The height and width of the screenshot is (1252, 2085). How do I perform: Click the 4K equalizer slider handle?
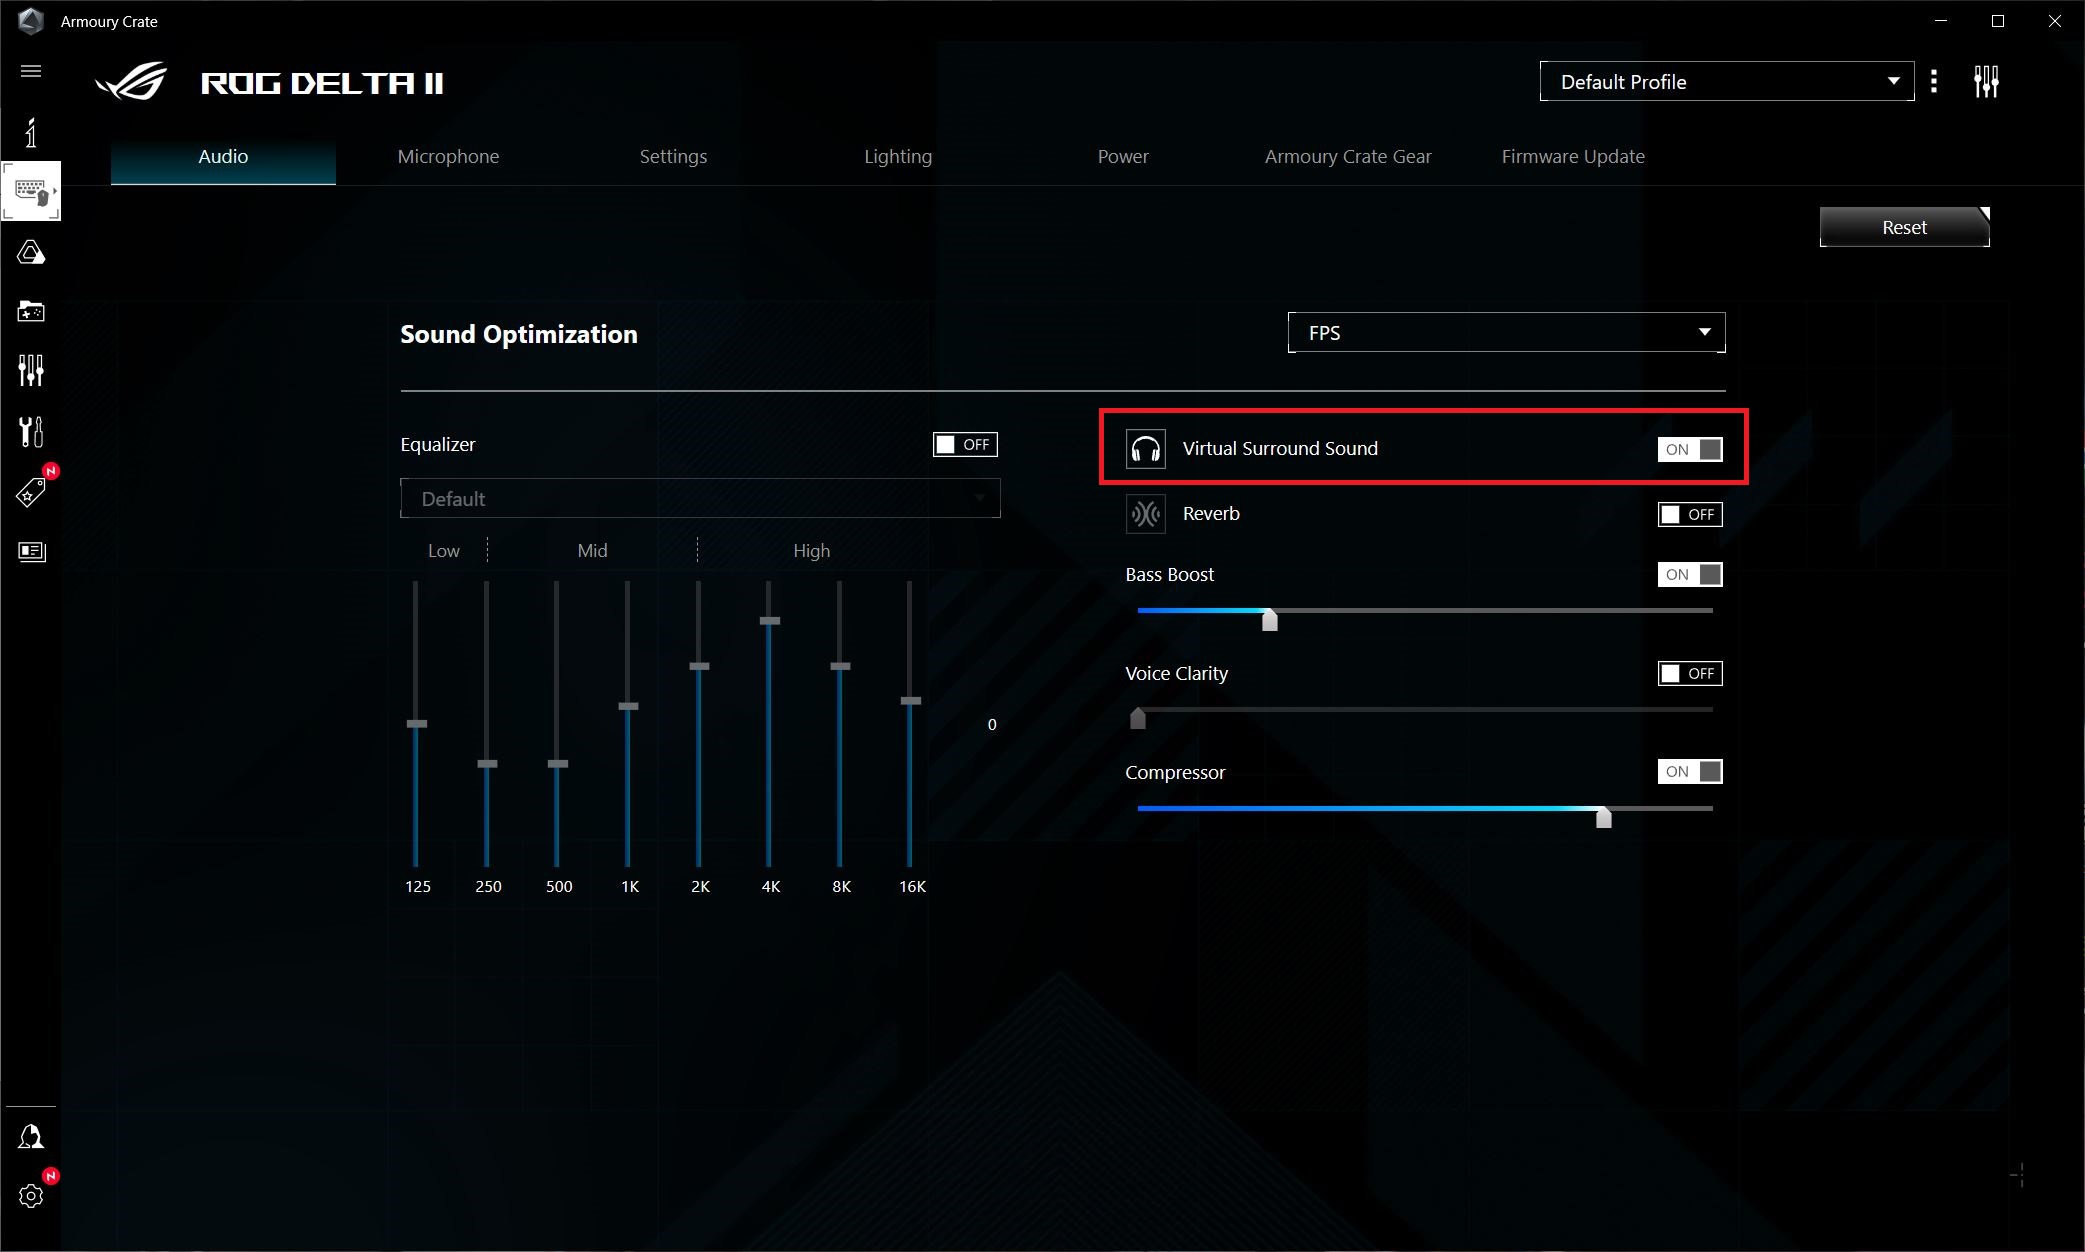pos(770,621)
